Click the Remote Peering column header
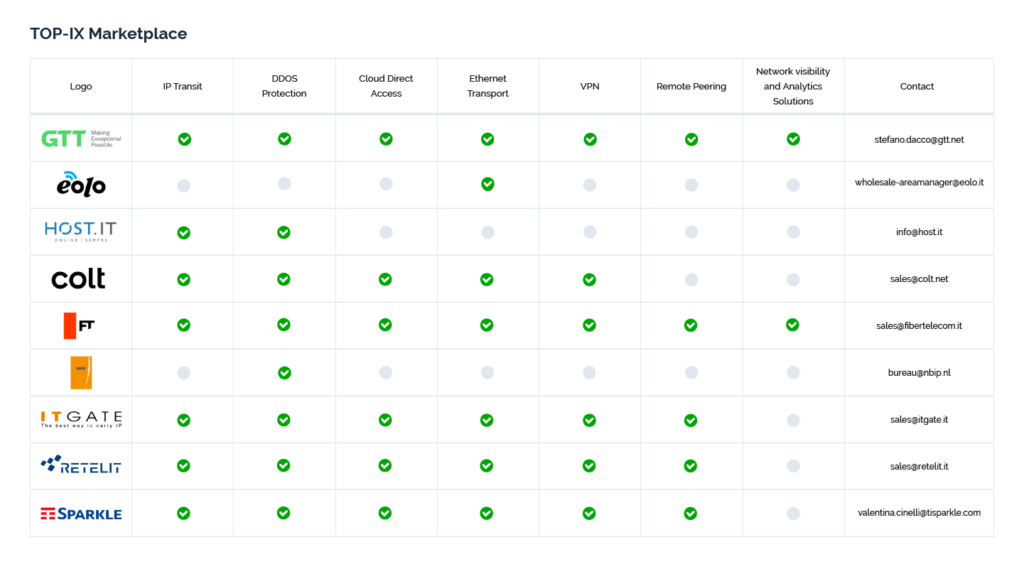1024x574 pixels. [691, 86]
